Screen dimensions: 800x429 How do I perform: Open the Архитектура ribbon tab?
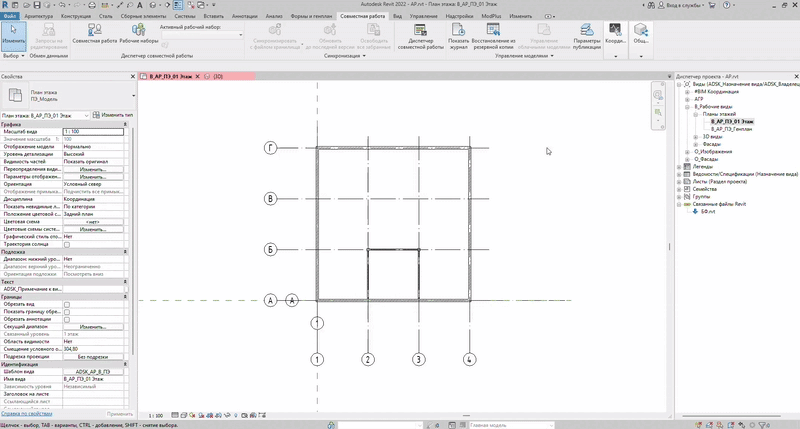[x=39, y=16]
